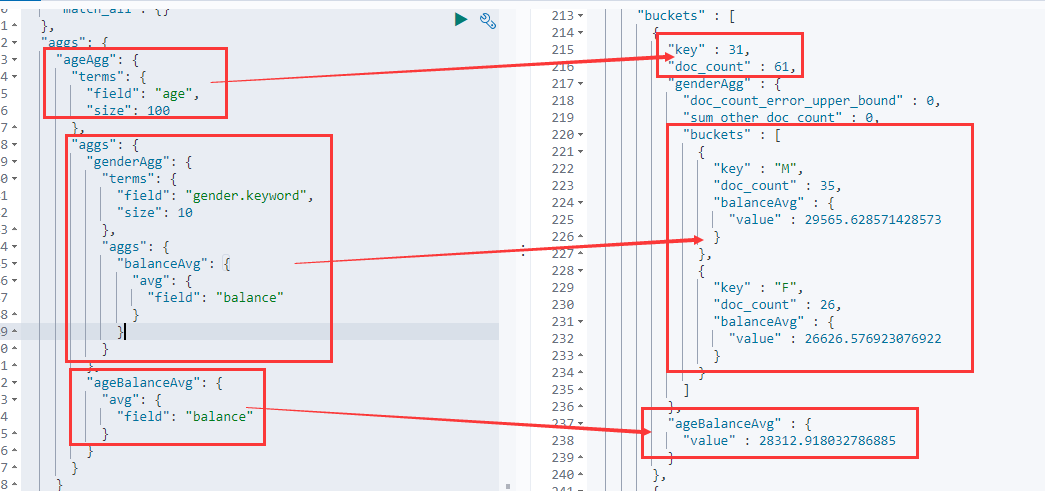Collapse the ageBalanceAvg block at line 237
Image resolution: width=1045 pixels, height=491 pixels.
[x=580, y=424]
